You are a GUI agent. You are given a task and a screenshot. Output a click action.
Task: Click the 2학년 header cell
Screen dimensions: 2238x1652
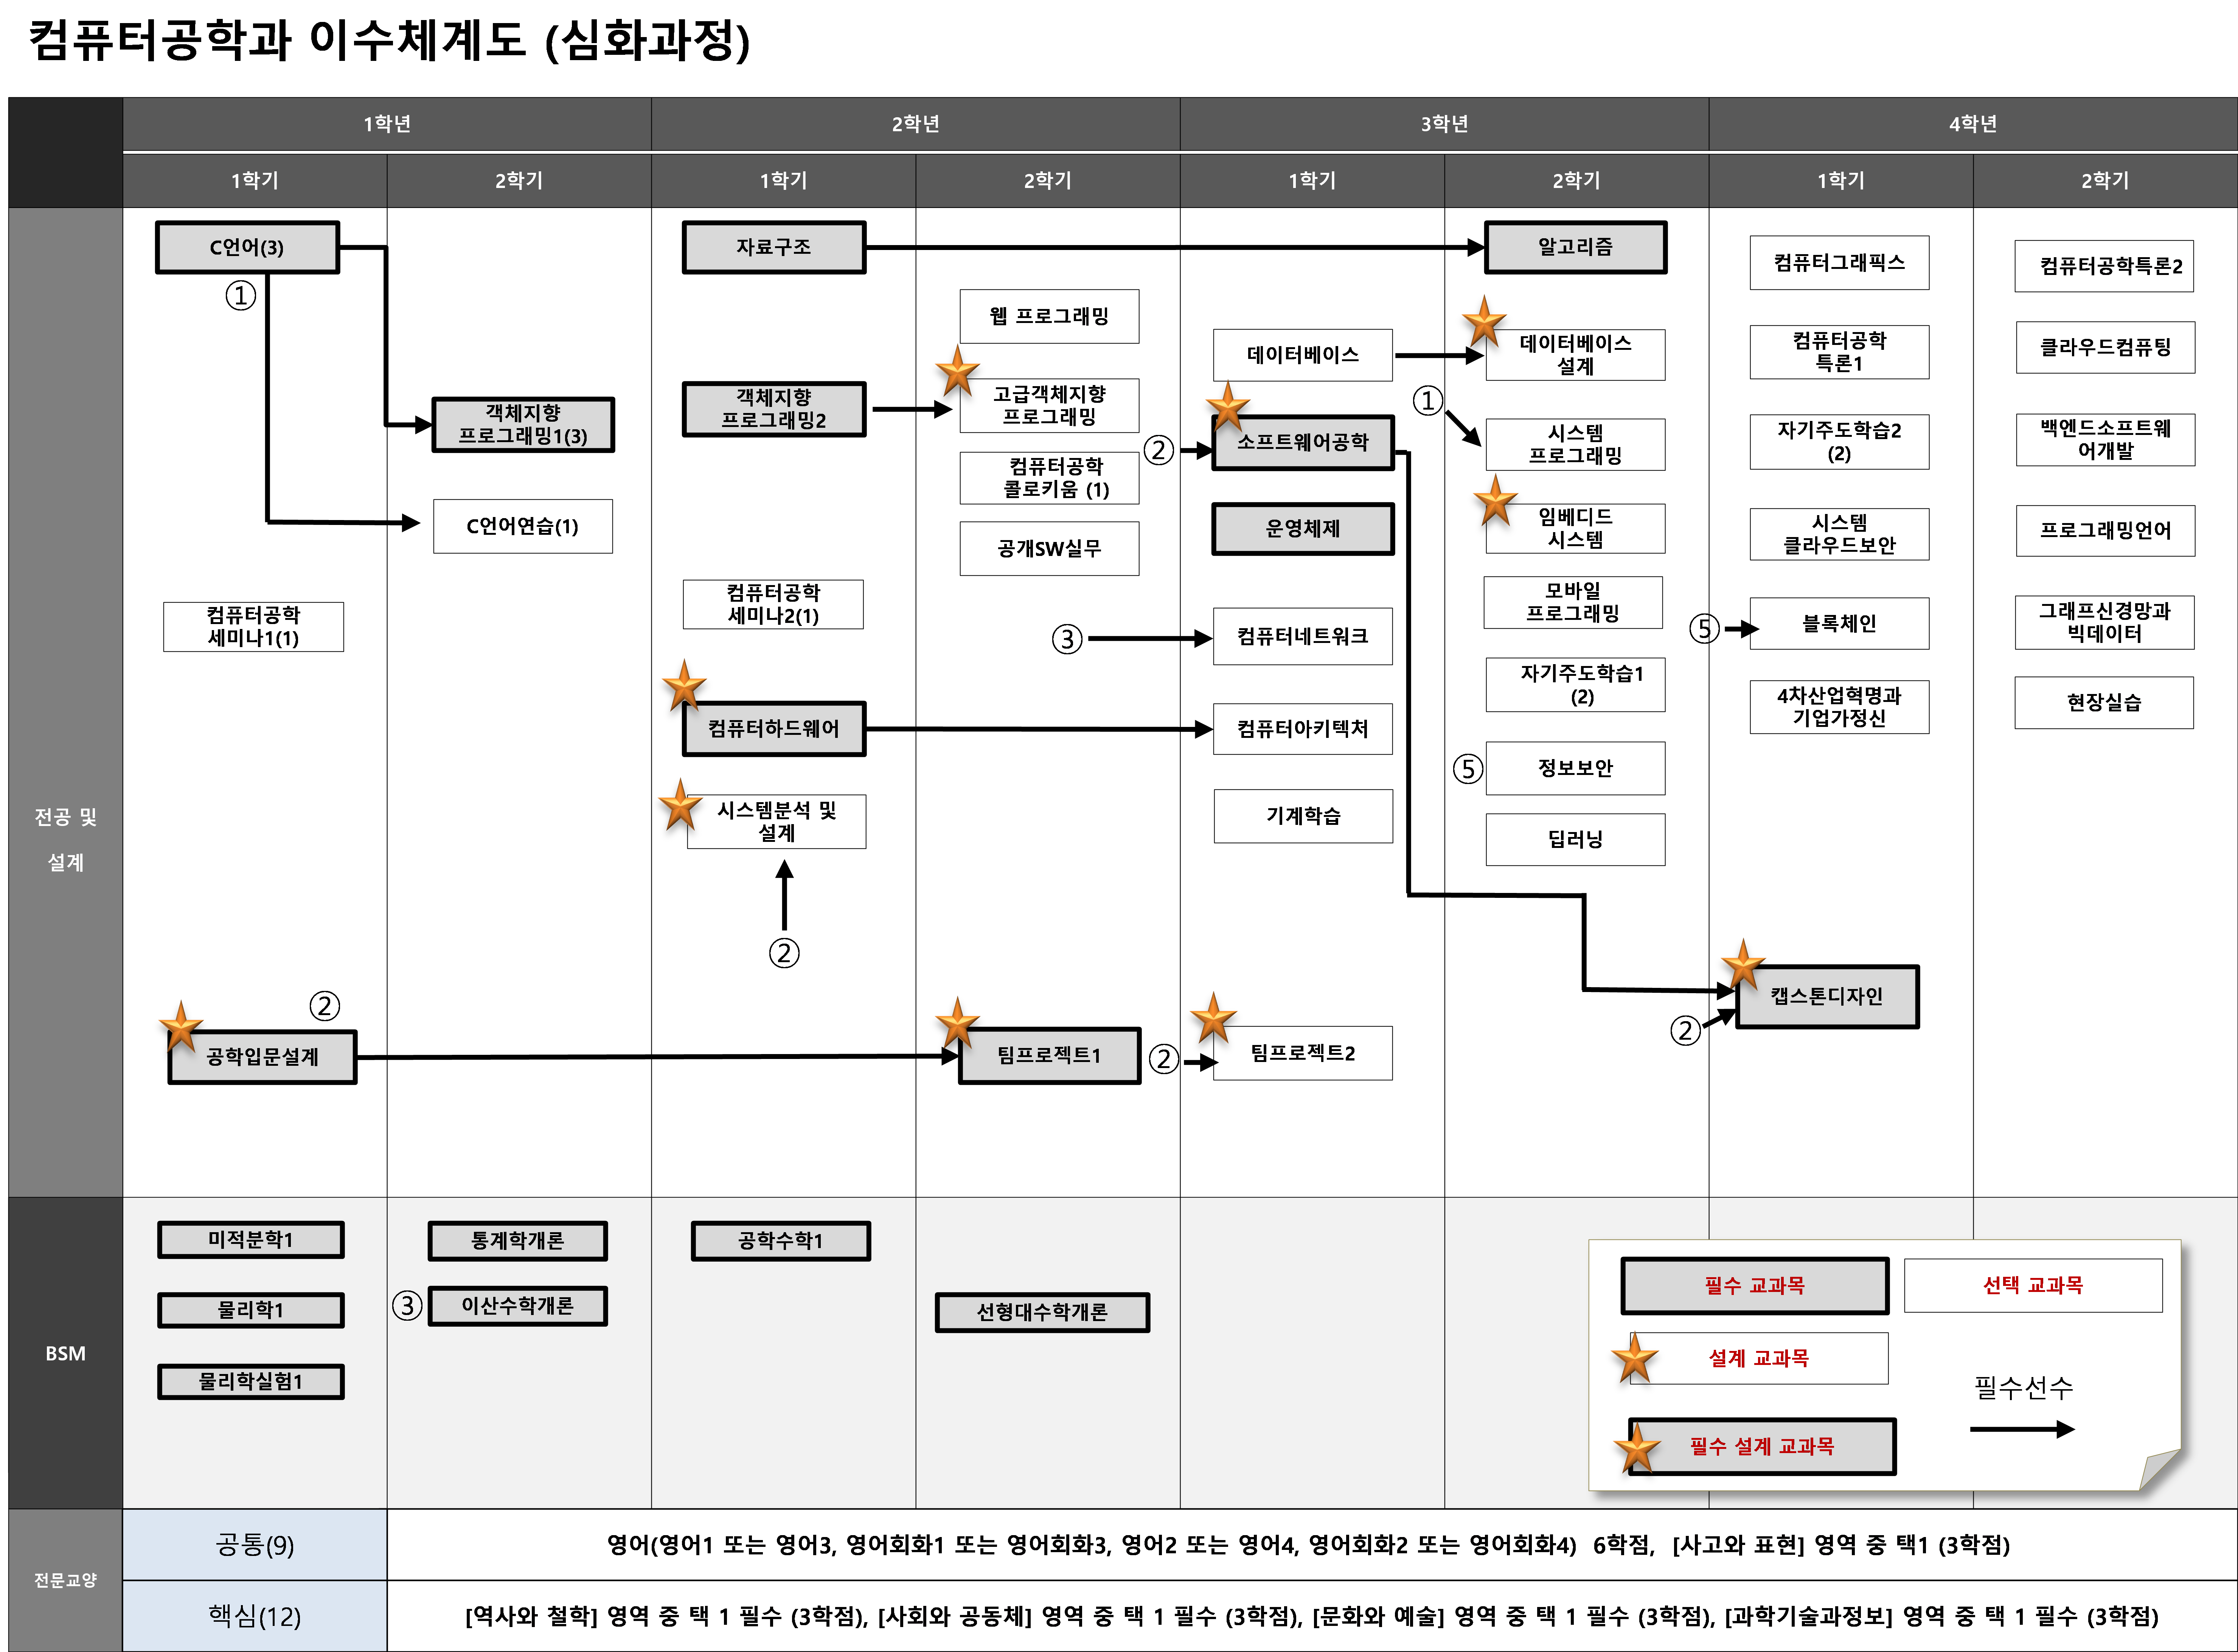[915, 124]
